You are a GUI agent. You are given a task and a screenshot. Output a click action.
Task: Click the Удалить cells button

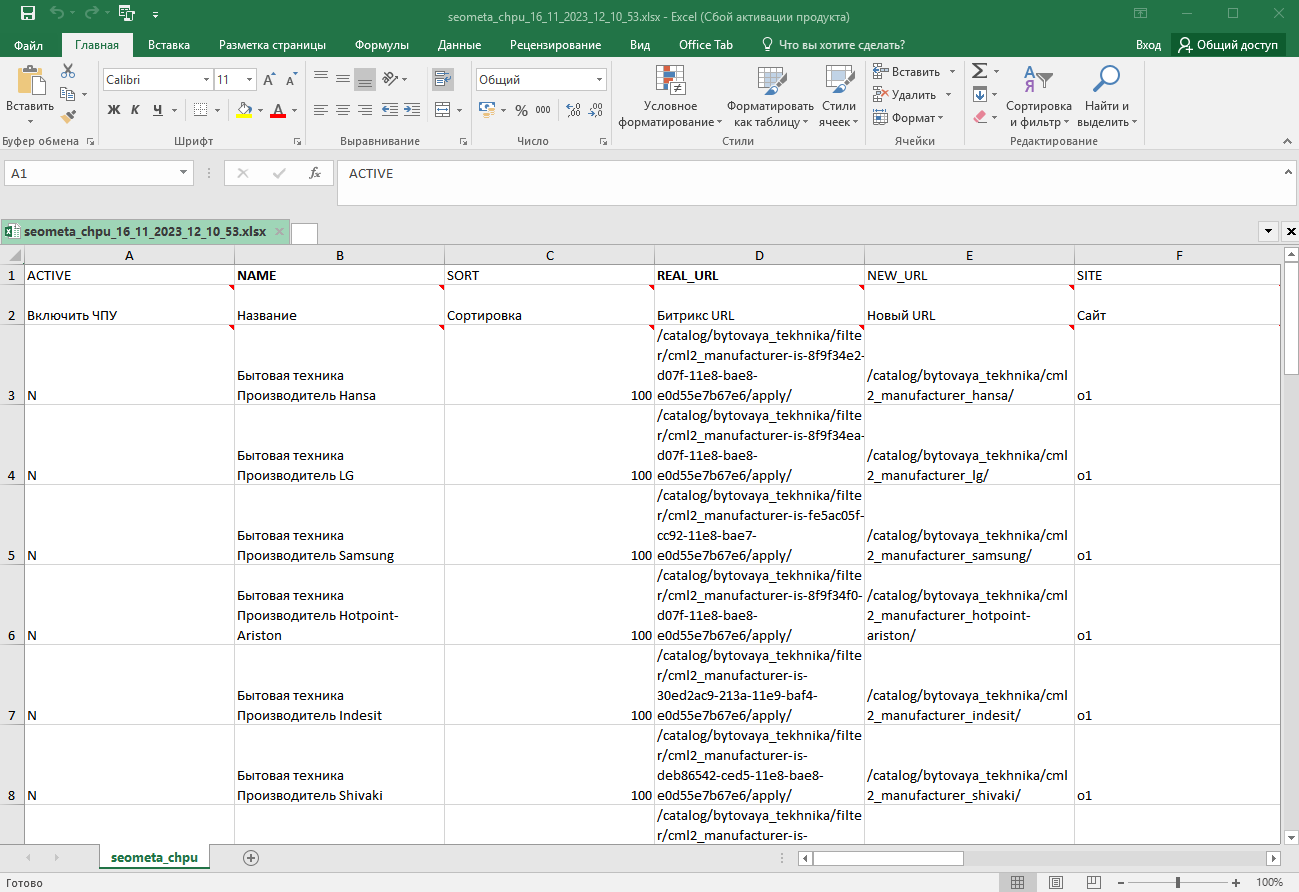point(905,95)
